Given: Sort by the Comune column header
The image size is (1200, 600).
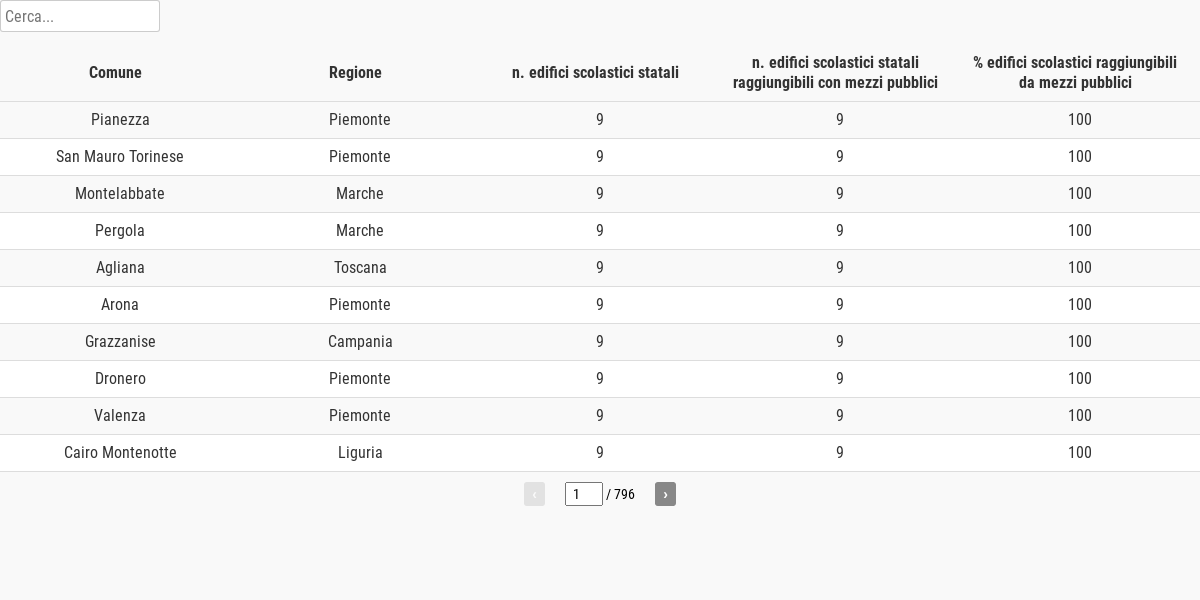Looking at the screenshot, I should (x=115, y=72).
